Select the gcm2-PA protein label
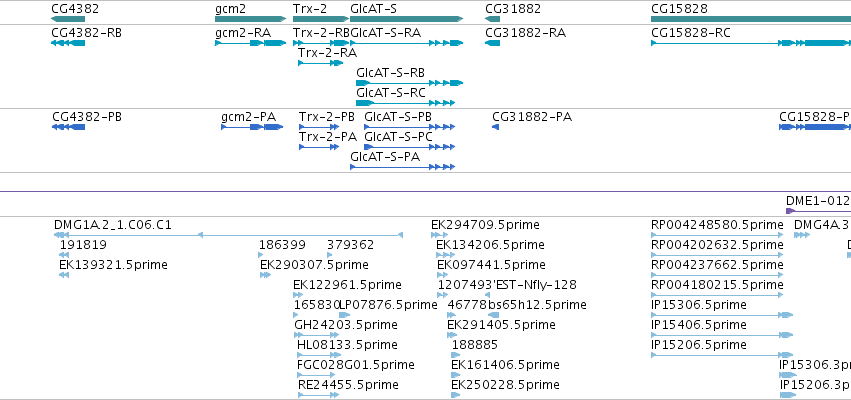The height and width of the screenshot is (400, 851). click(249, 117)
